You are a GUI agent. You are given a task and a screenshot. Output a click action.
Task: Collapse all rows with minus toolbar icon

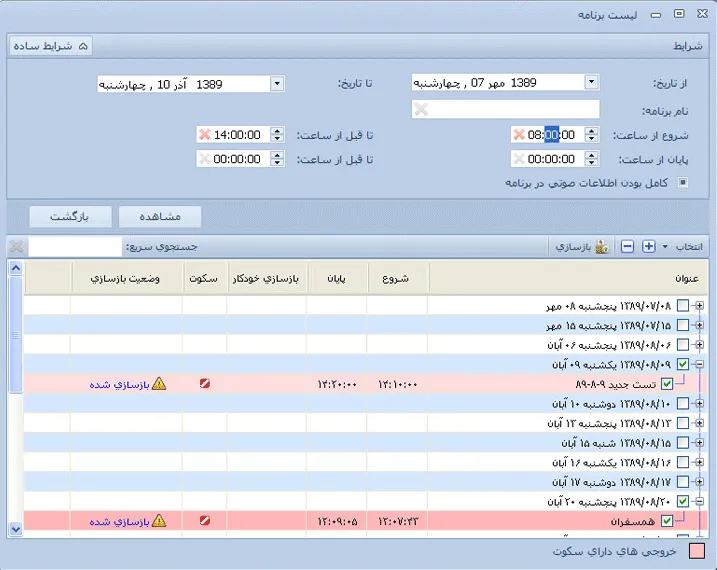pos(627,246)
